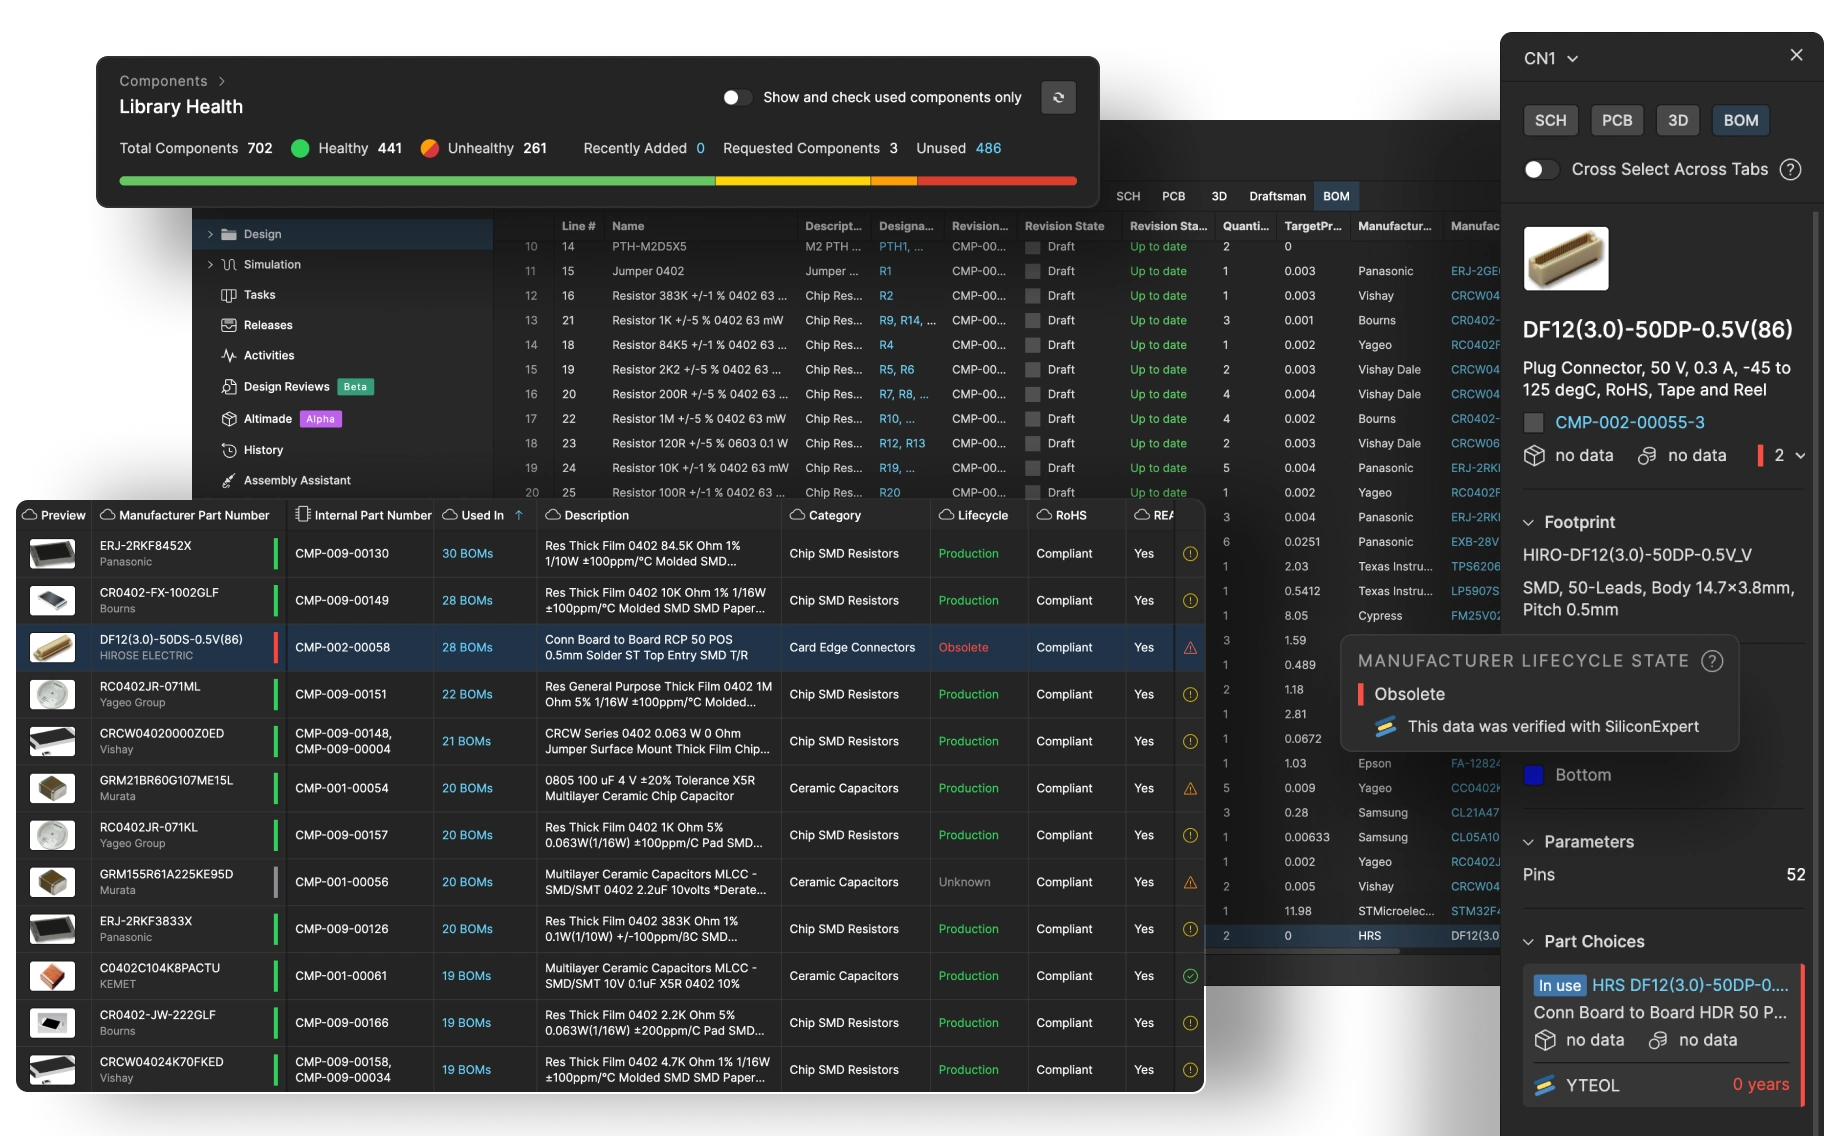
Task: Click the Activities pulse icon
Action: pyautogui.click(x=229, y=356)
